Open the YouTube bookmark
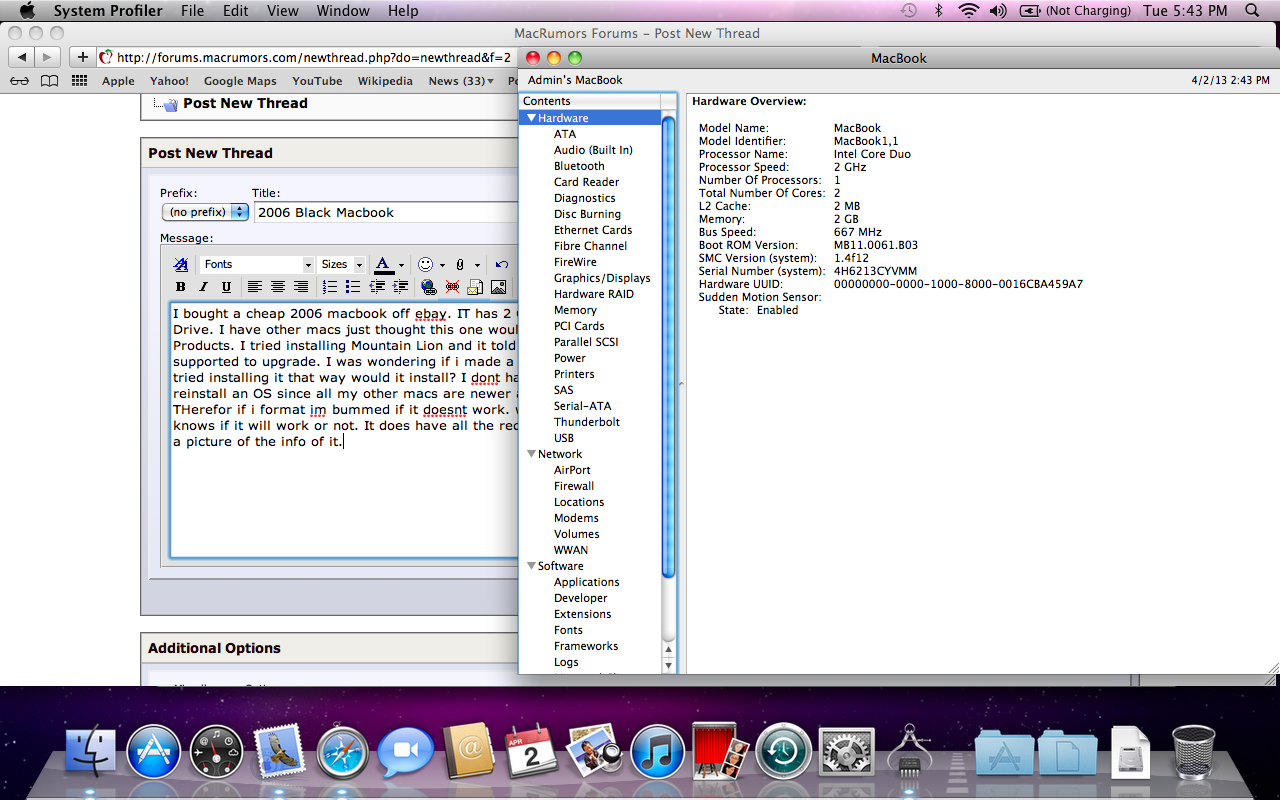Image resolution: width=1280 pixels, height=800 pixels. [x=317, y=81]
